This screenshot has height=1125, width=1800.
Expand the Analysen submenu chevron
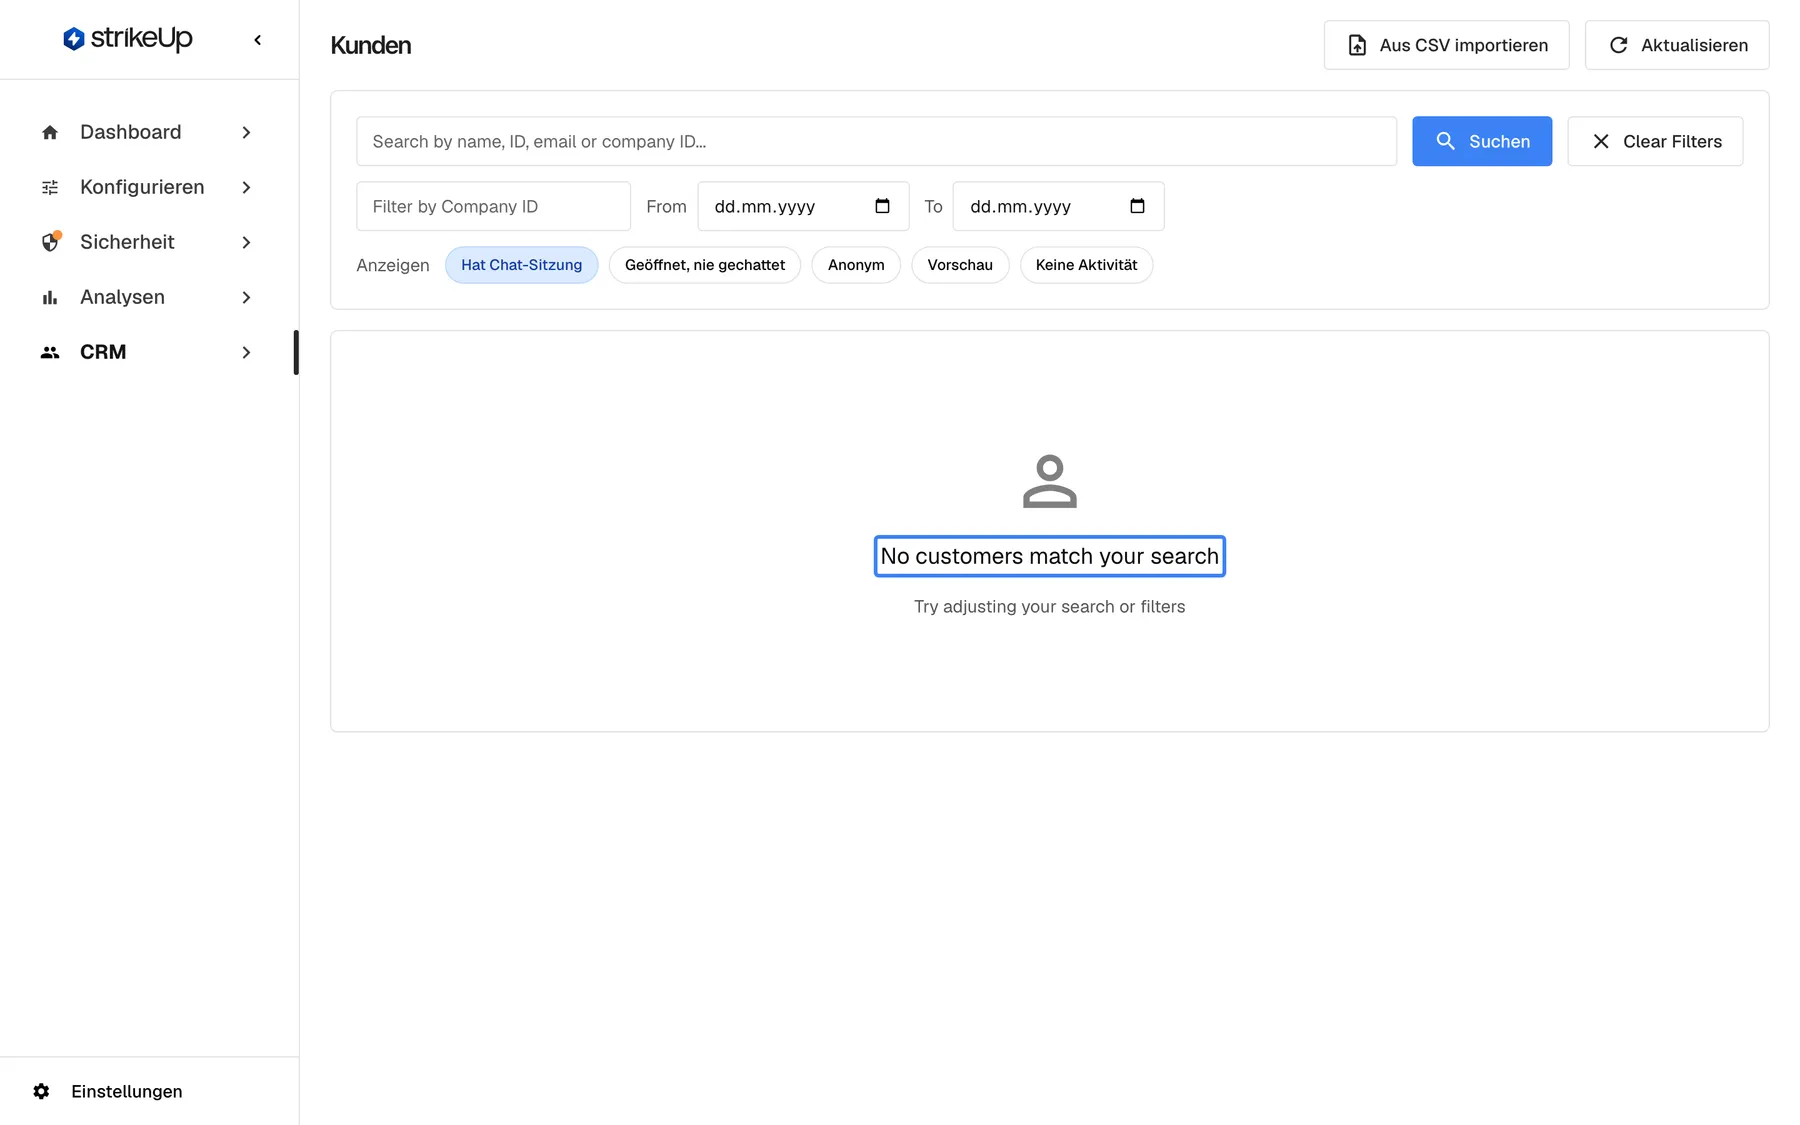pyautogui.click(x=246, y=297)
